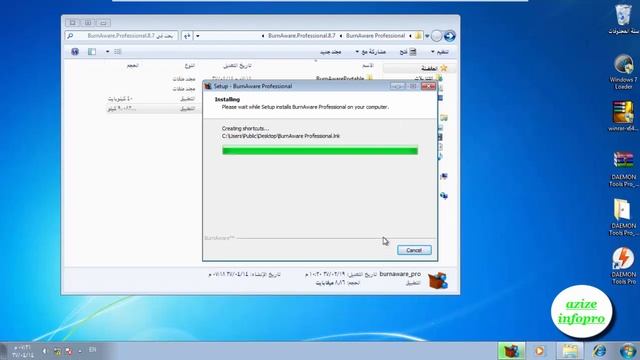Refresh the Explorer folder view
The width and height of the screenshot is (640, 360).
click(187, 36)
